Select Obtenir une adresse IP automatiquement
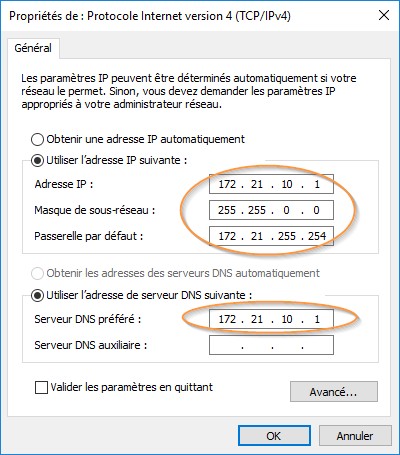 [x=37, y=139]
